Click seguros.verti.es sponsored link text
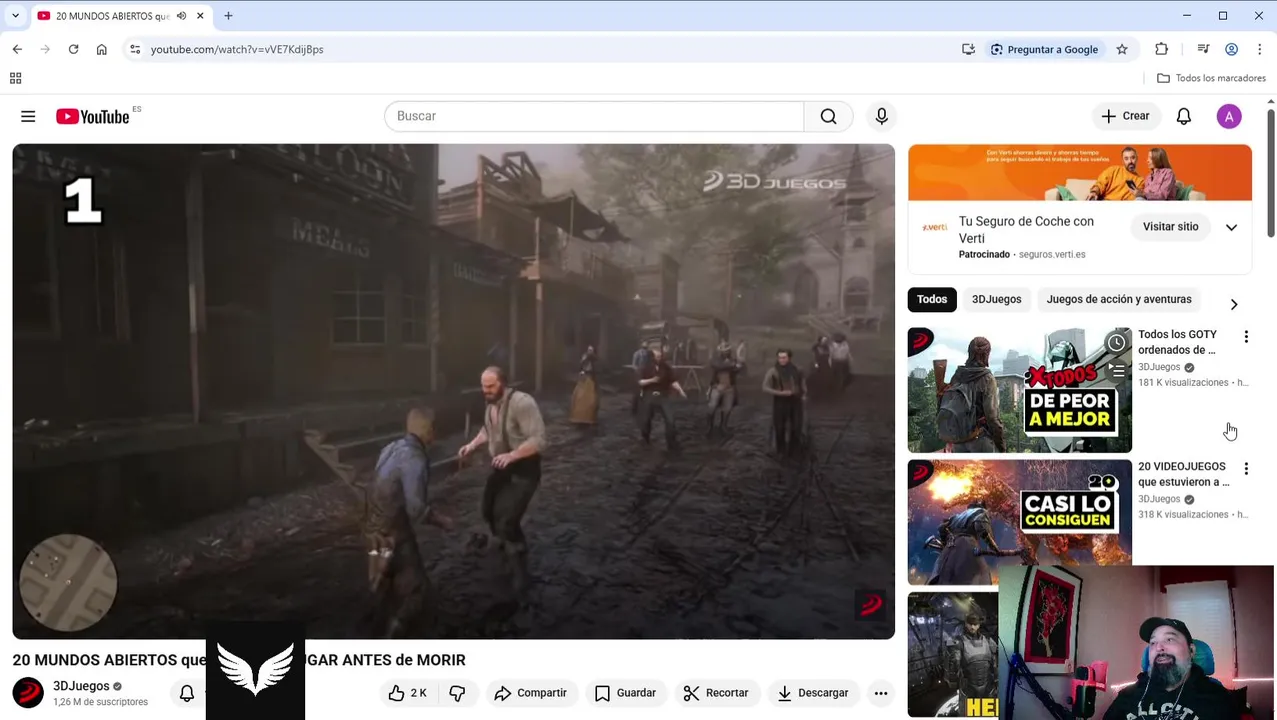Image resolution: width=1277 pixels, height=720 pixels. point(1052,254)
